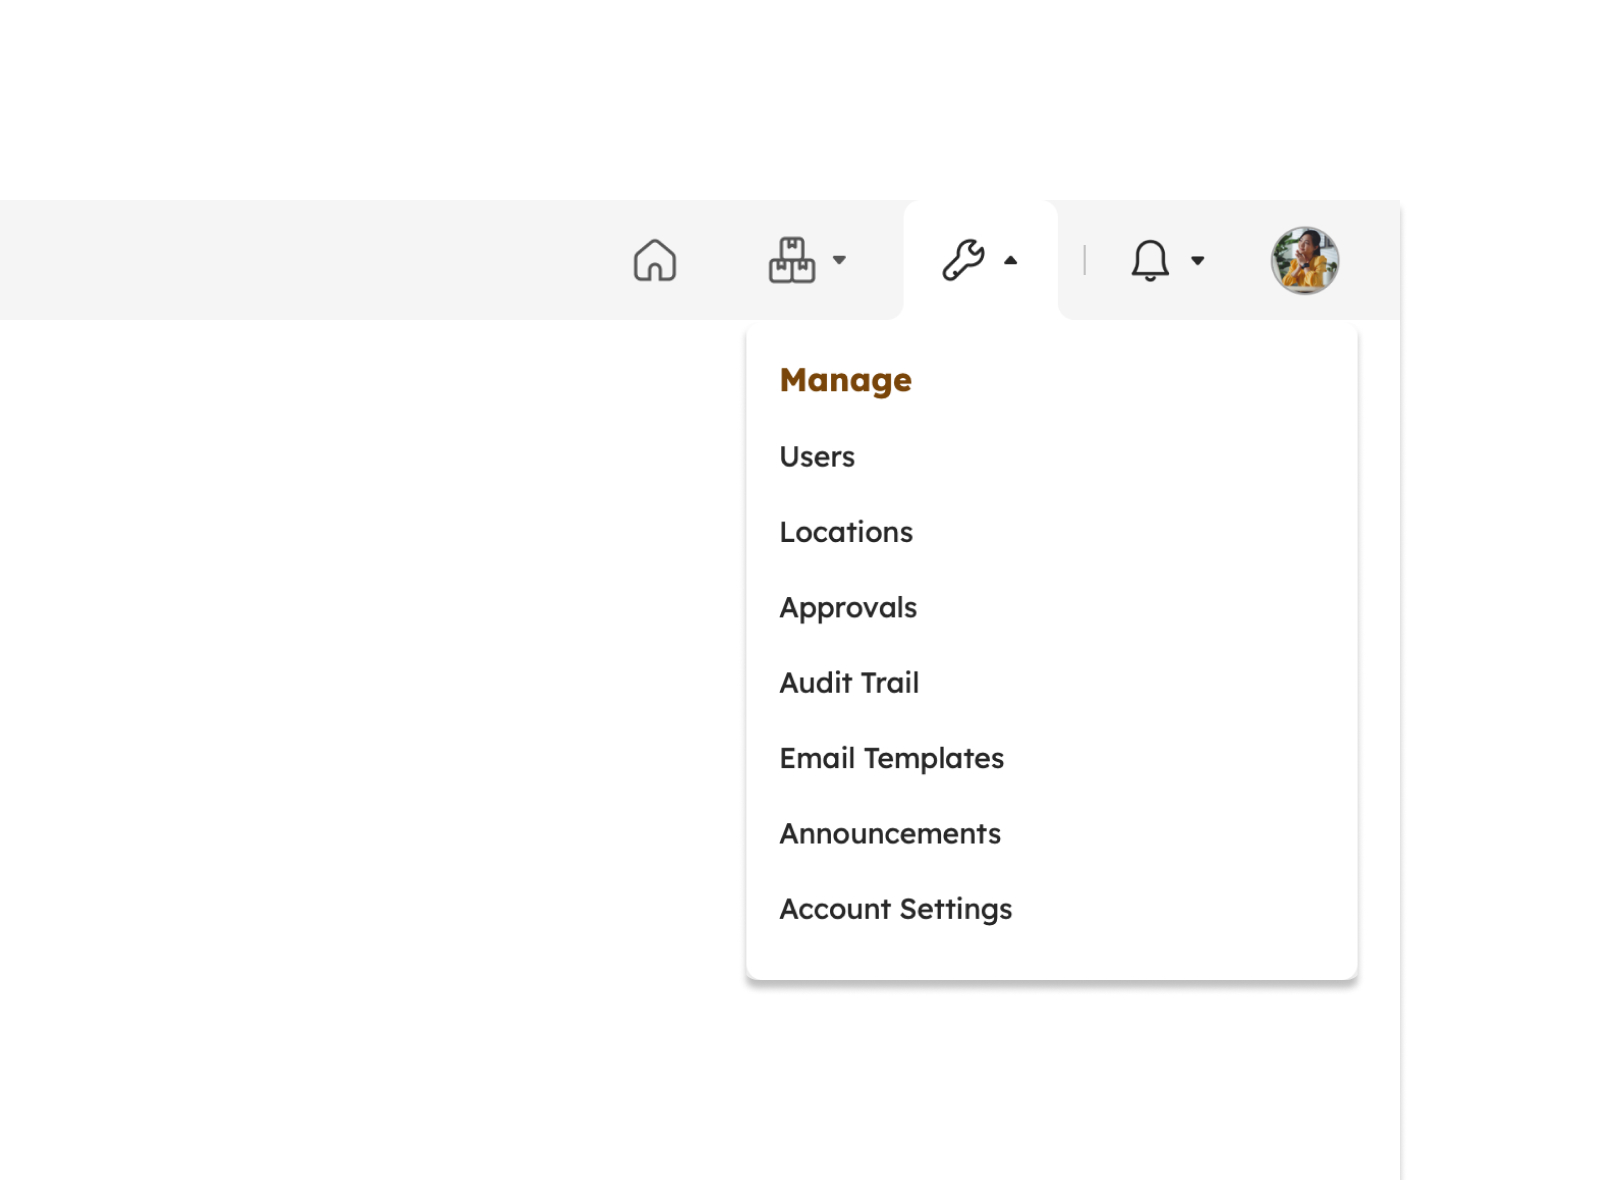Select Locations in Manage menu
The height and width of the screenshot is (1180, 1600).
(x=846, y=532)
